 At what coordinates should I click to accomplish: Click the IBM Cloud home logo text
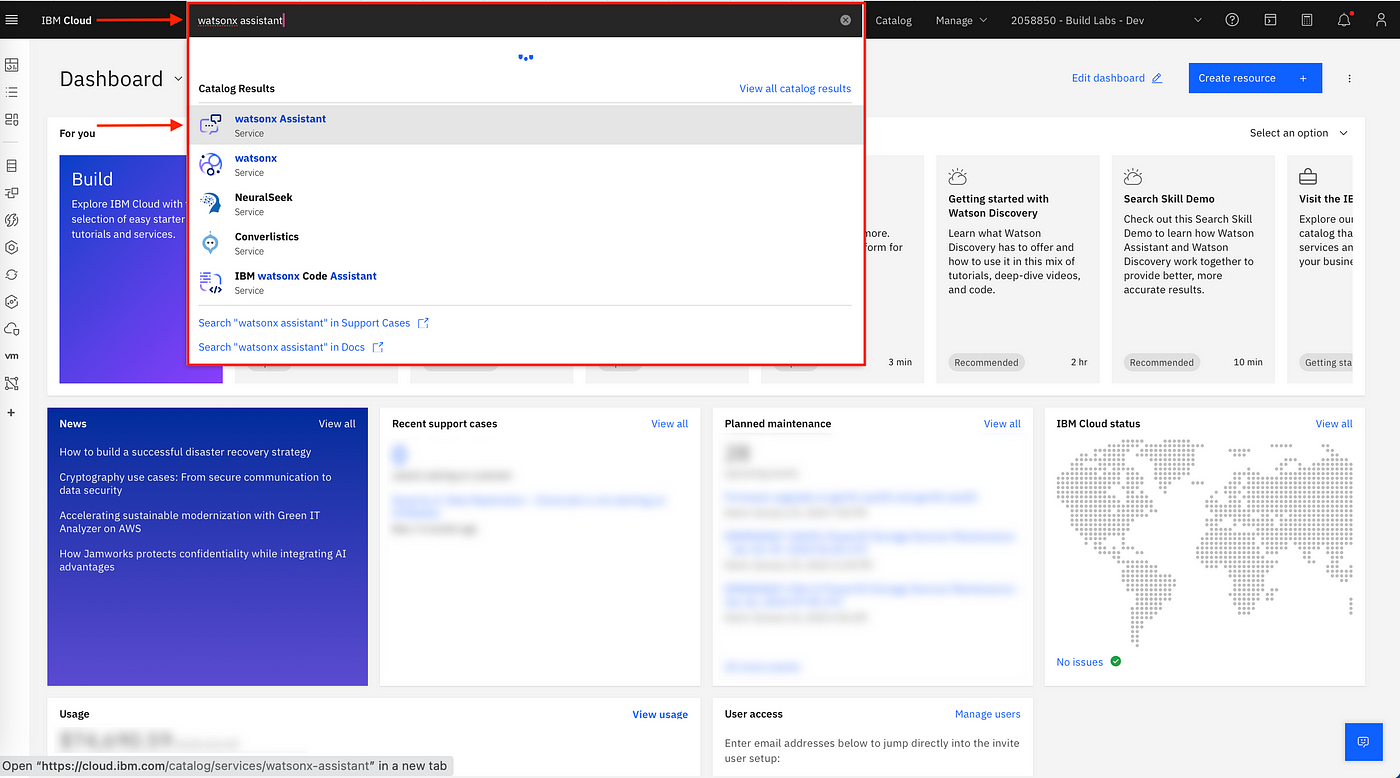click(x=66, y=20)
